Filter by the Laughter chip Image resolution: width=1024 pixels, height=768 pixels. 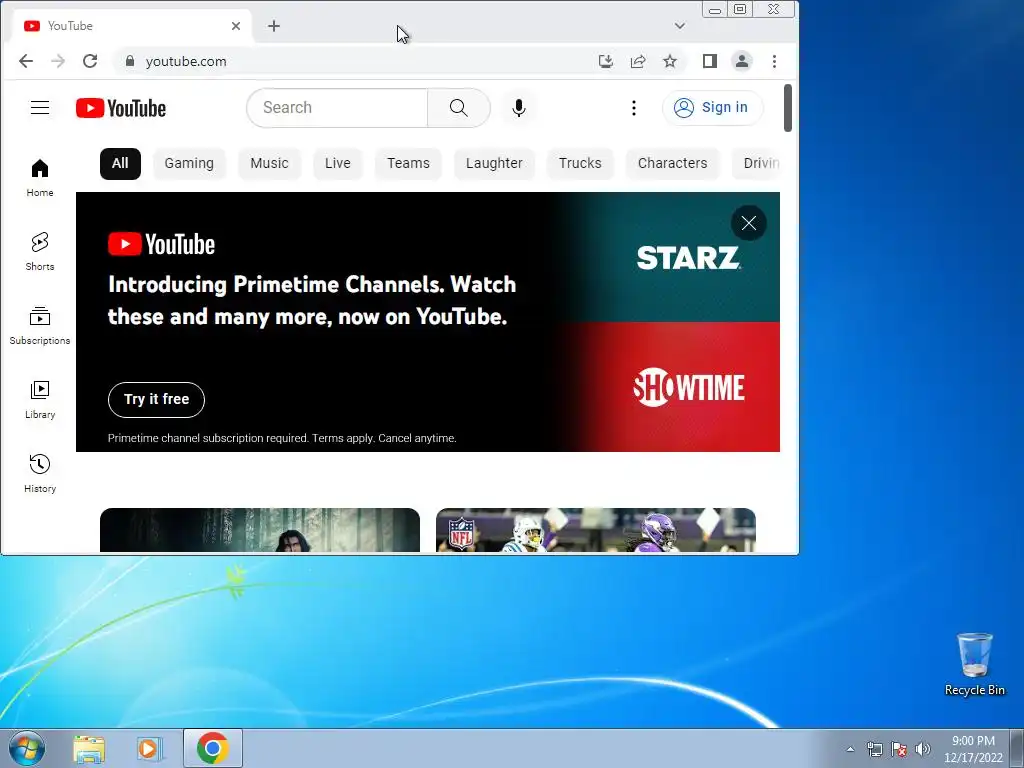click(494, 163)
